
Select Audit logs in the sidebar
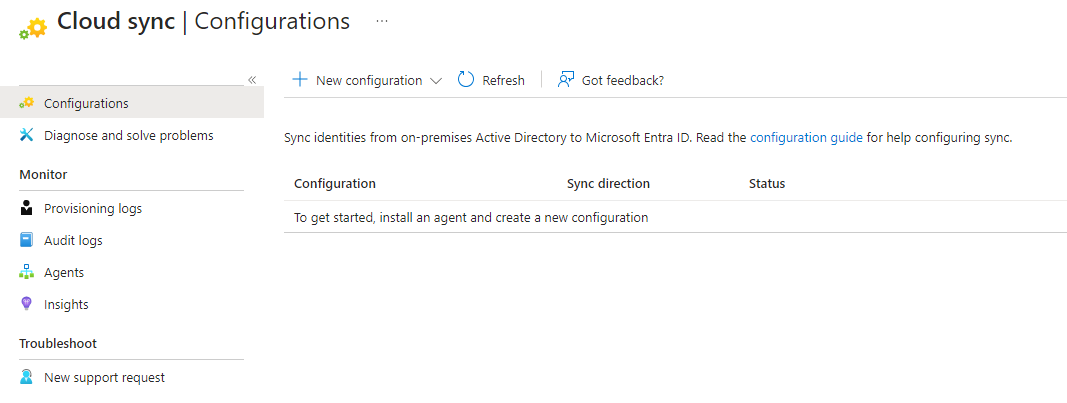pyautogui.click(x=73, y=241)
